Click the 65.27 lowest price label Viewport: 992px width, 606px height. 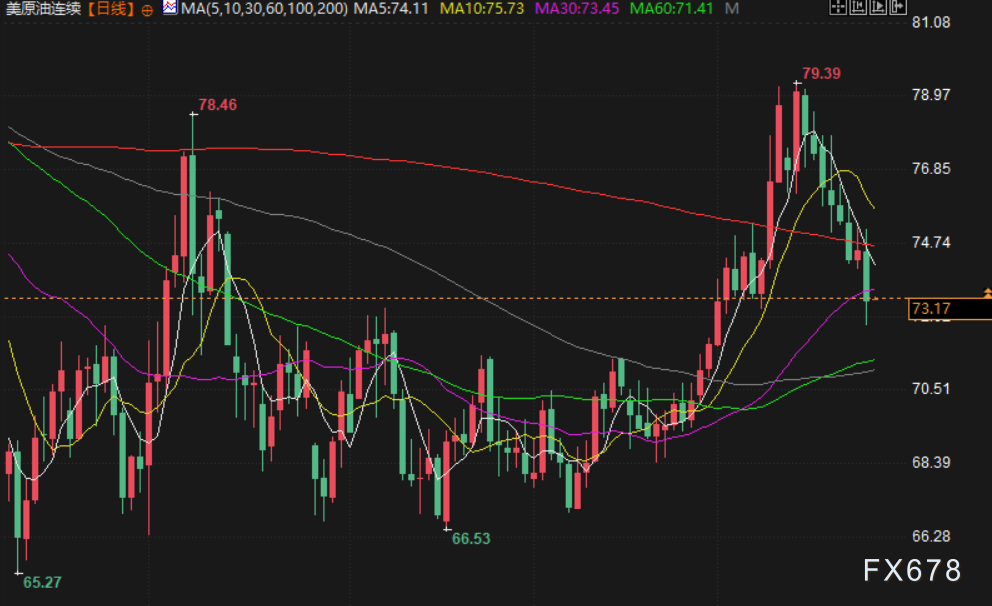point(42,581)
